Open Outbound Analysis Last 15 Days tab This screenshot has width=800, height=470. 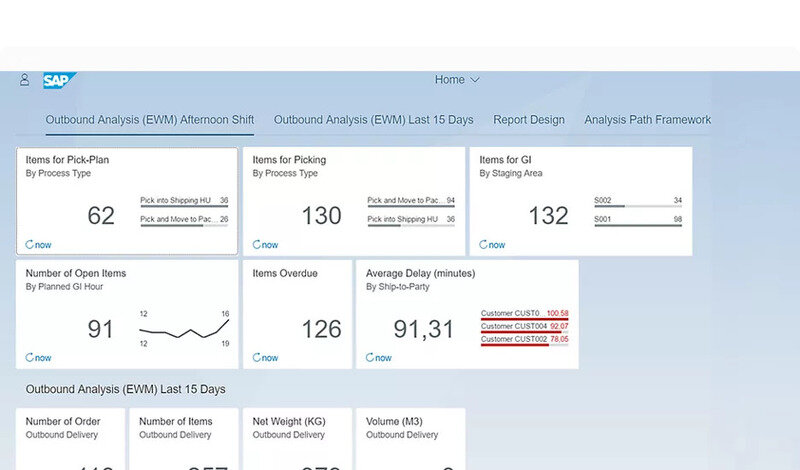[373, 120]
